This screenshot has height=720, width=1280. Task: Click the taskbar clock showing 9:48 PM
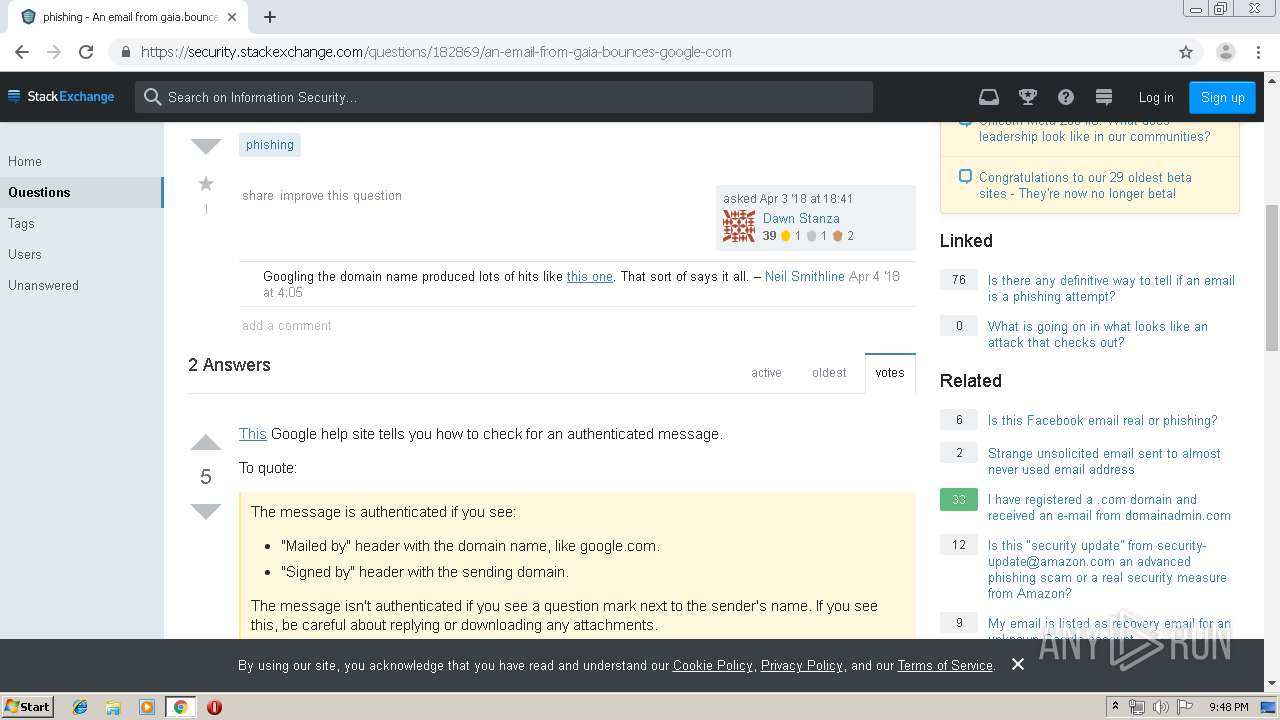click(x=1229, y=707)
